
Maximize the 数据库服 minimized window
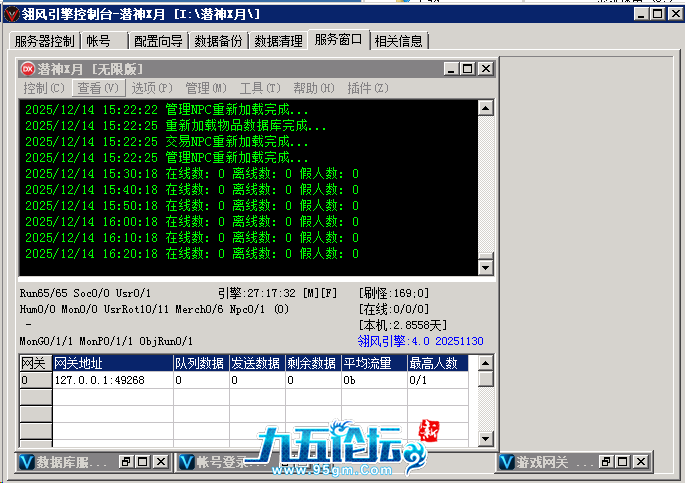tap(143, 462)
